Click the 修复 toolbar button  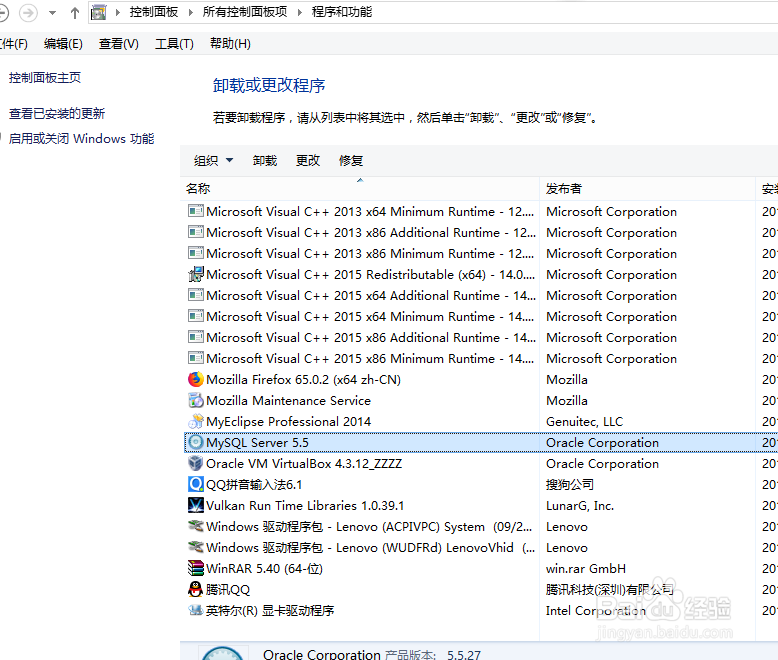(351, 160)
